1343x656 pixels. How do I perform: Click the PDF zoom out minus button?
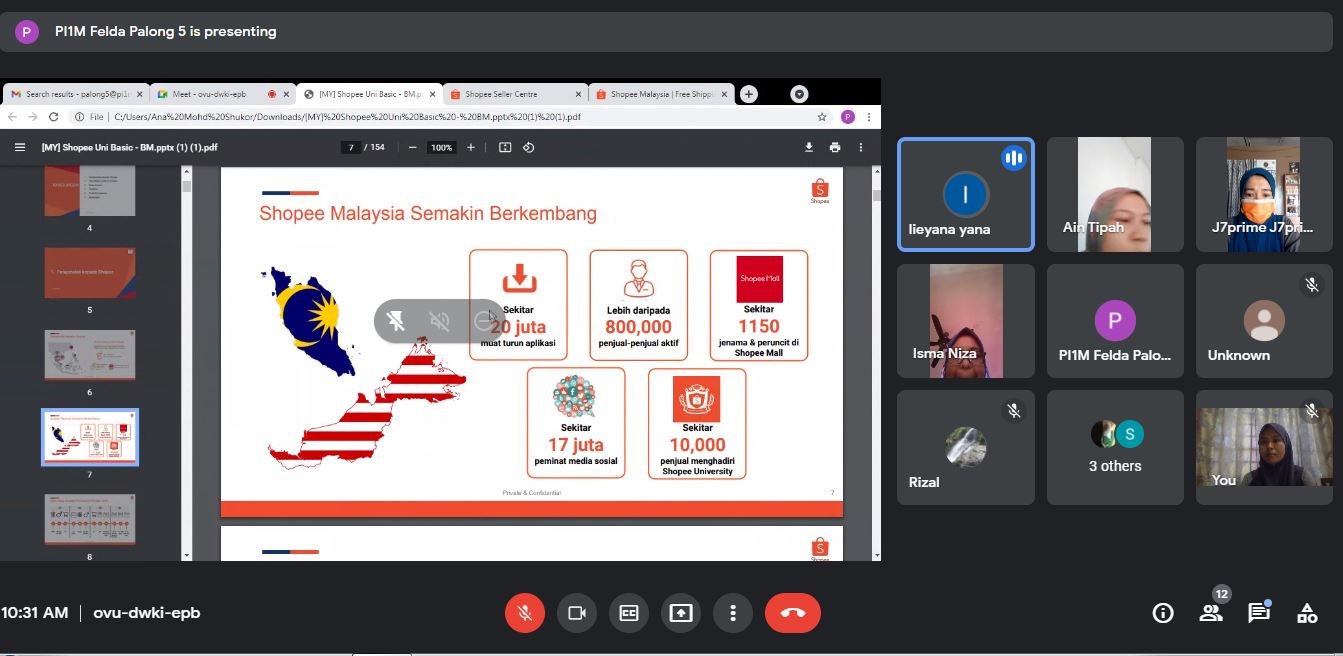413,147
